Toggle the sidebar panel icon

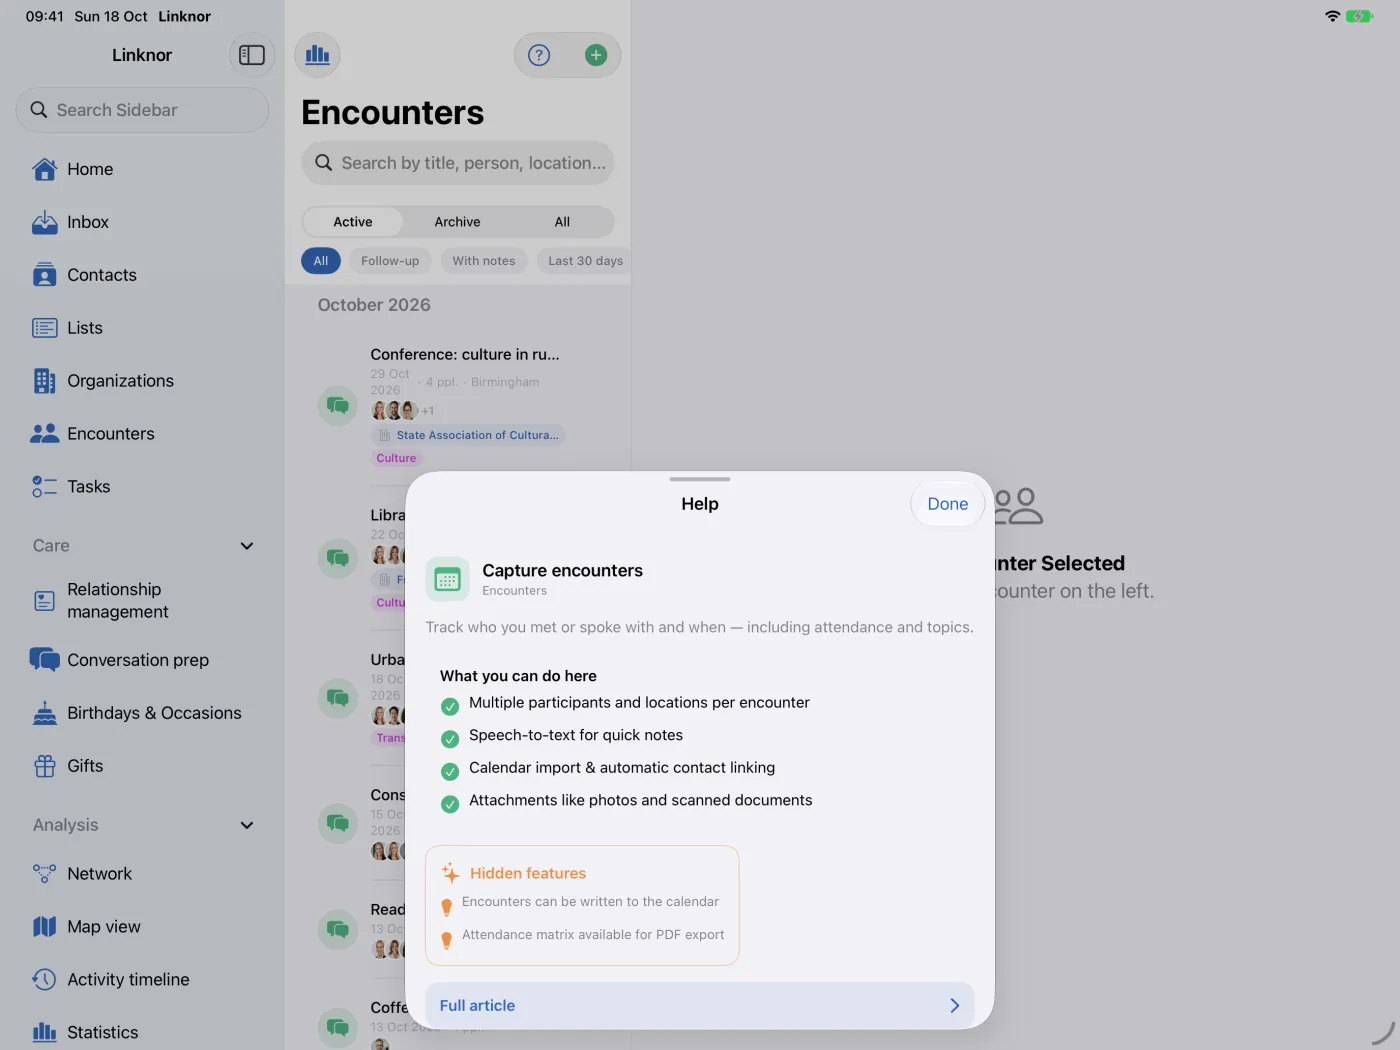coord(252,55)
